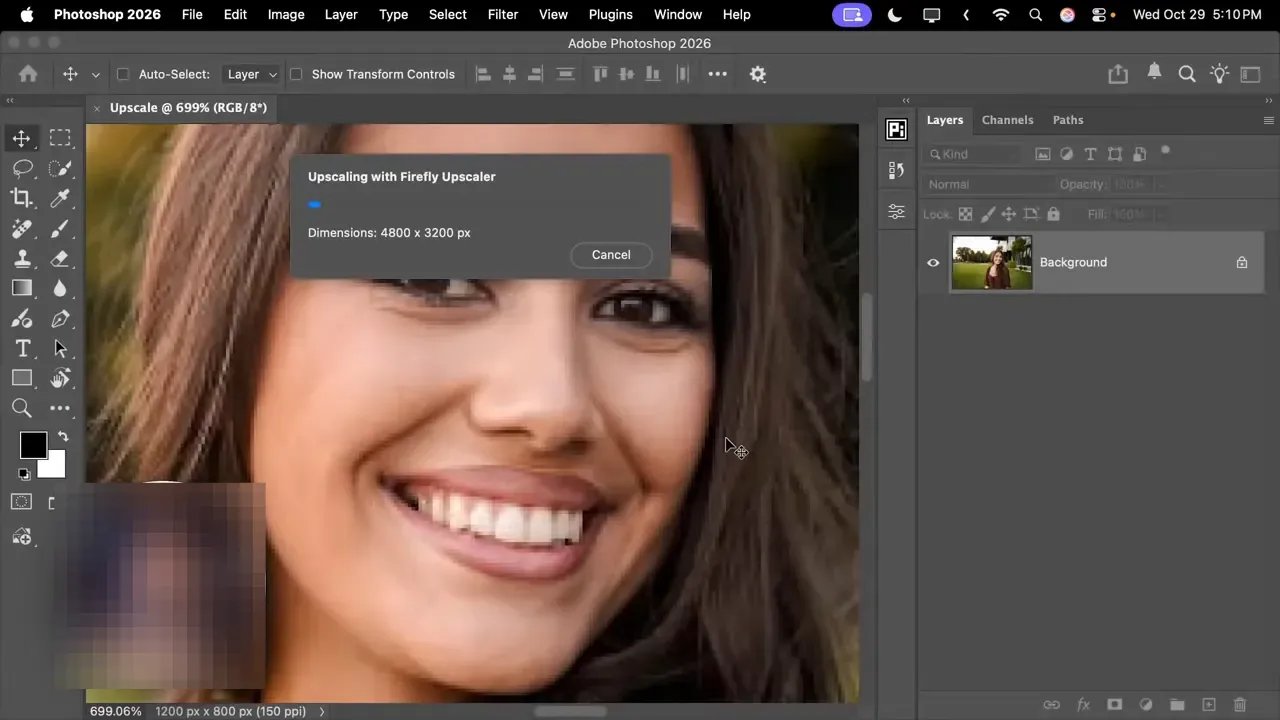Select the Background layer thumbnail
Viewport: 1280px width, 720px height.
991,262
